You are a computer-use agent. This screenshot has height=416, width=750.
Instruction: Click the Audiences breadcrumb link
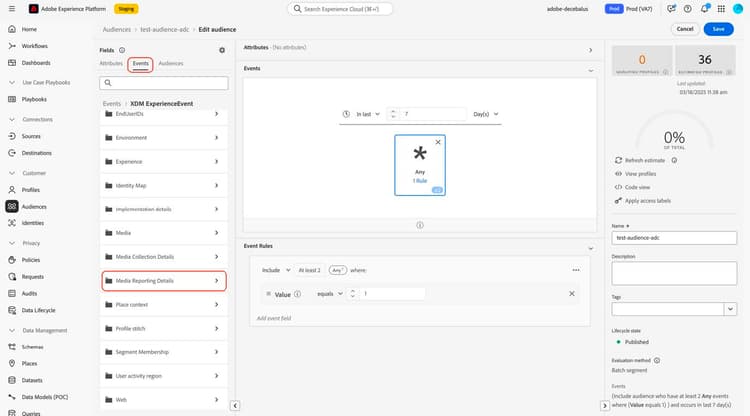pos(117,30)
